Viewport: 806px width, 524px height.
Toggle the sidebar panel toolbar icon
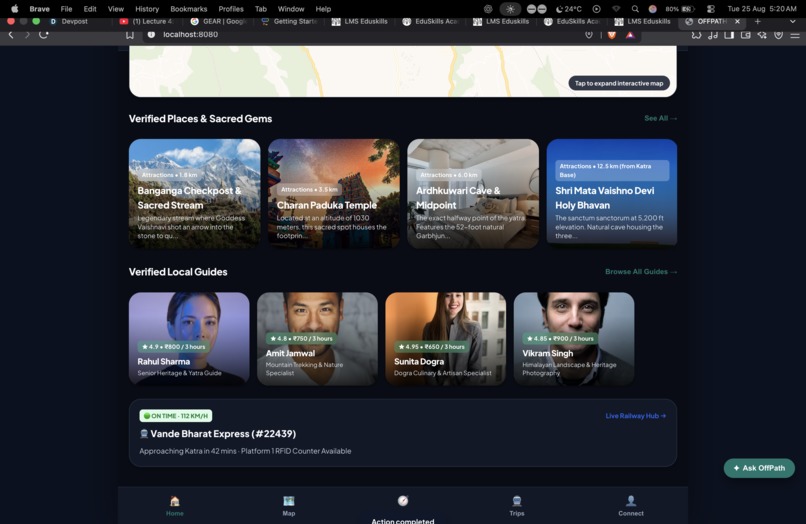pyautogui.click(x=729, y=35)
